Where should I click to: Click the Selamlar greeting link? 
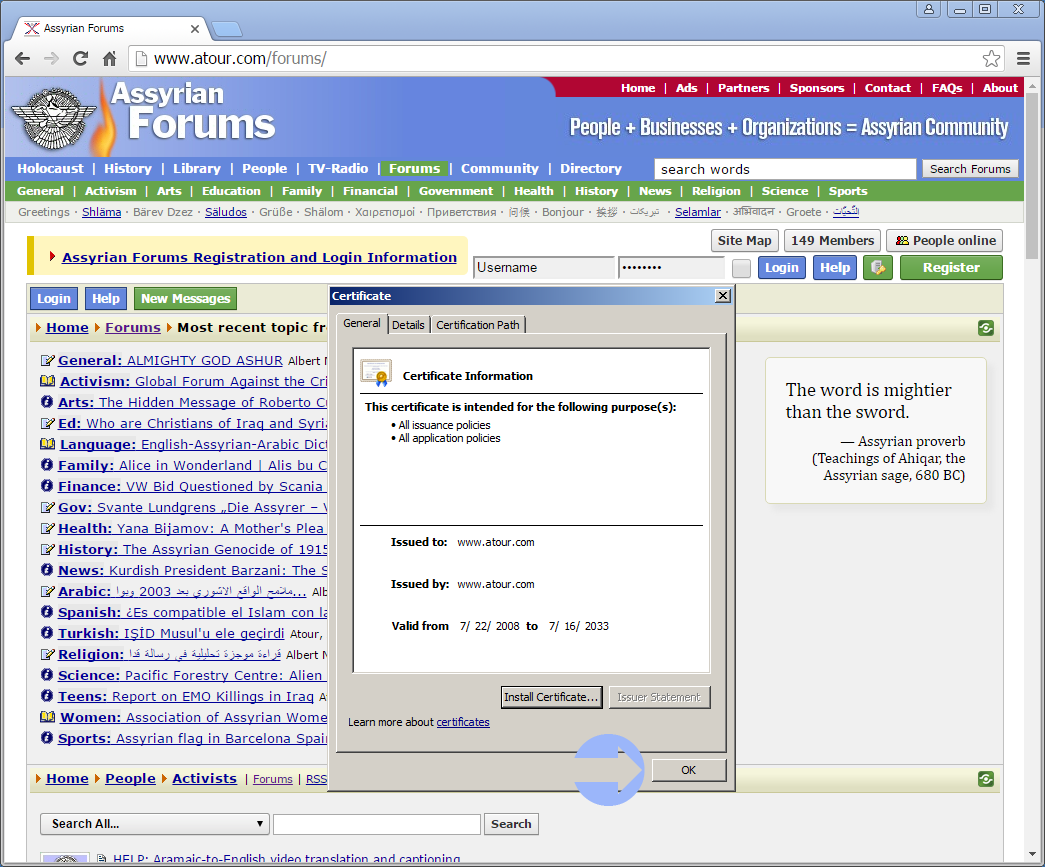pyautogui.click(x=697, y=212)
